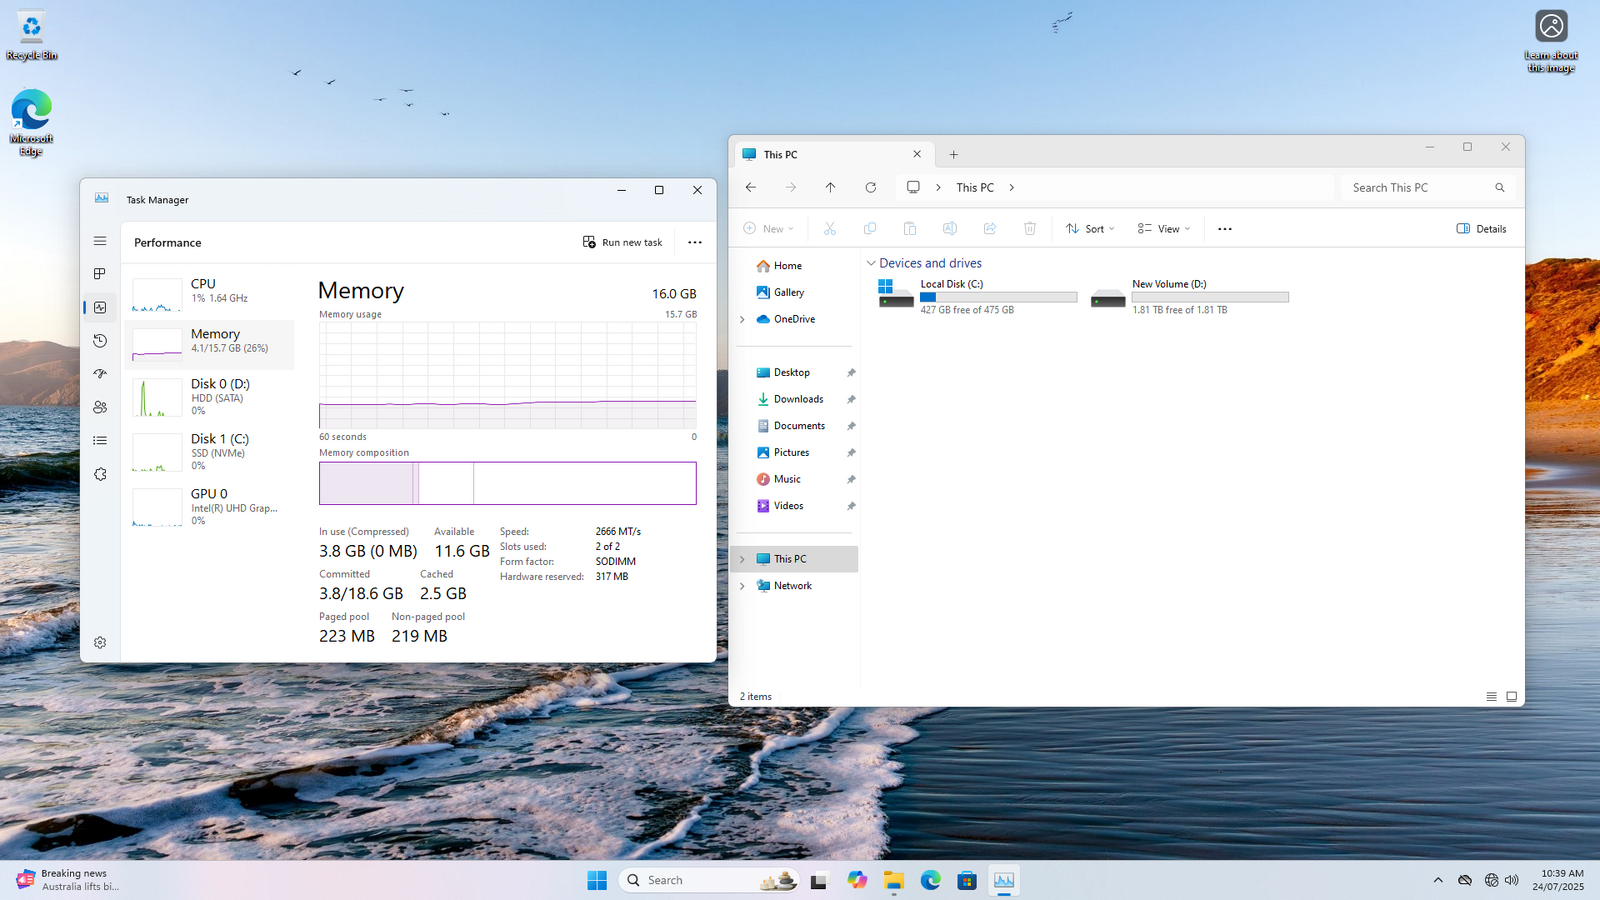Open Task Manager hamburger navigation menu
This screenshot has height=900, width=1600.
point(100,241)
